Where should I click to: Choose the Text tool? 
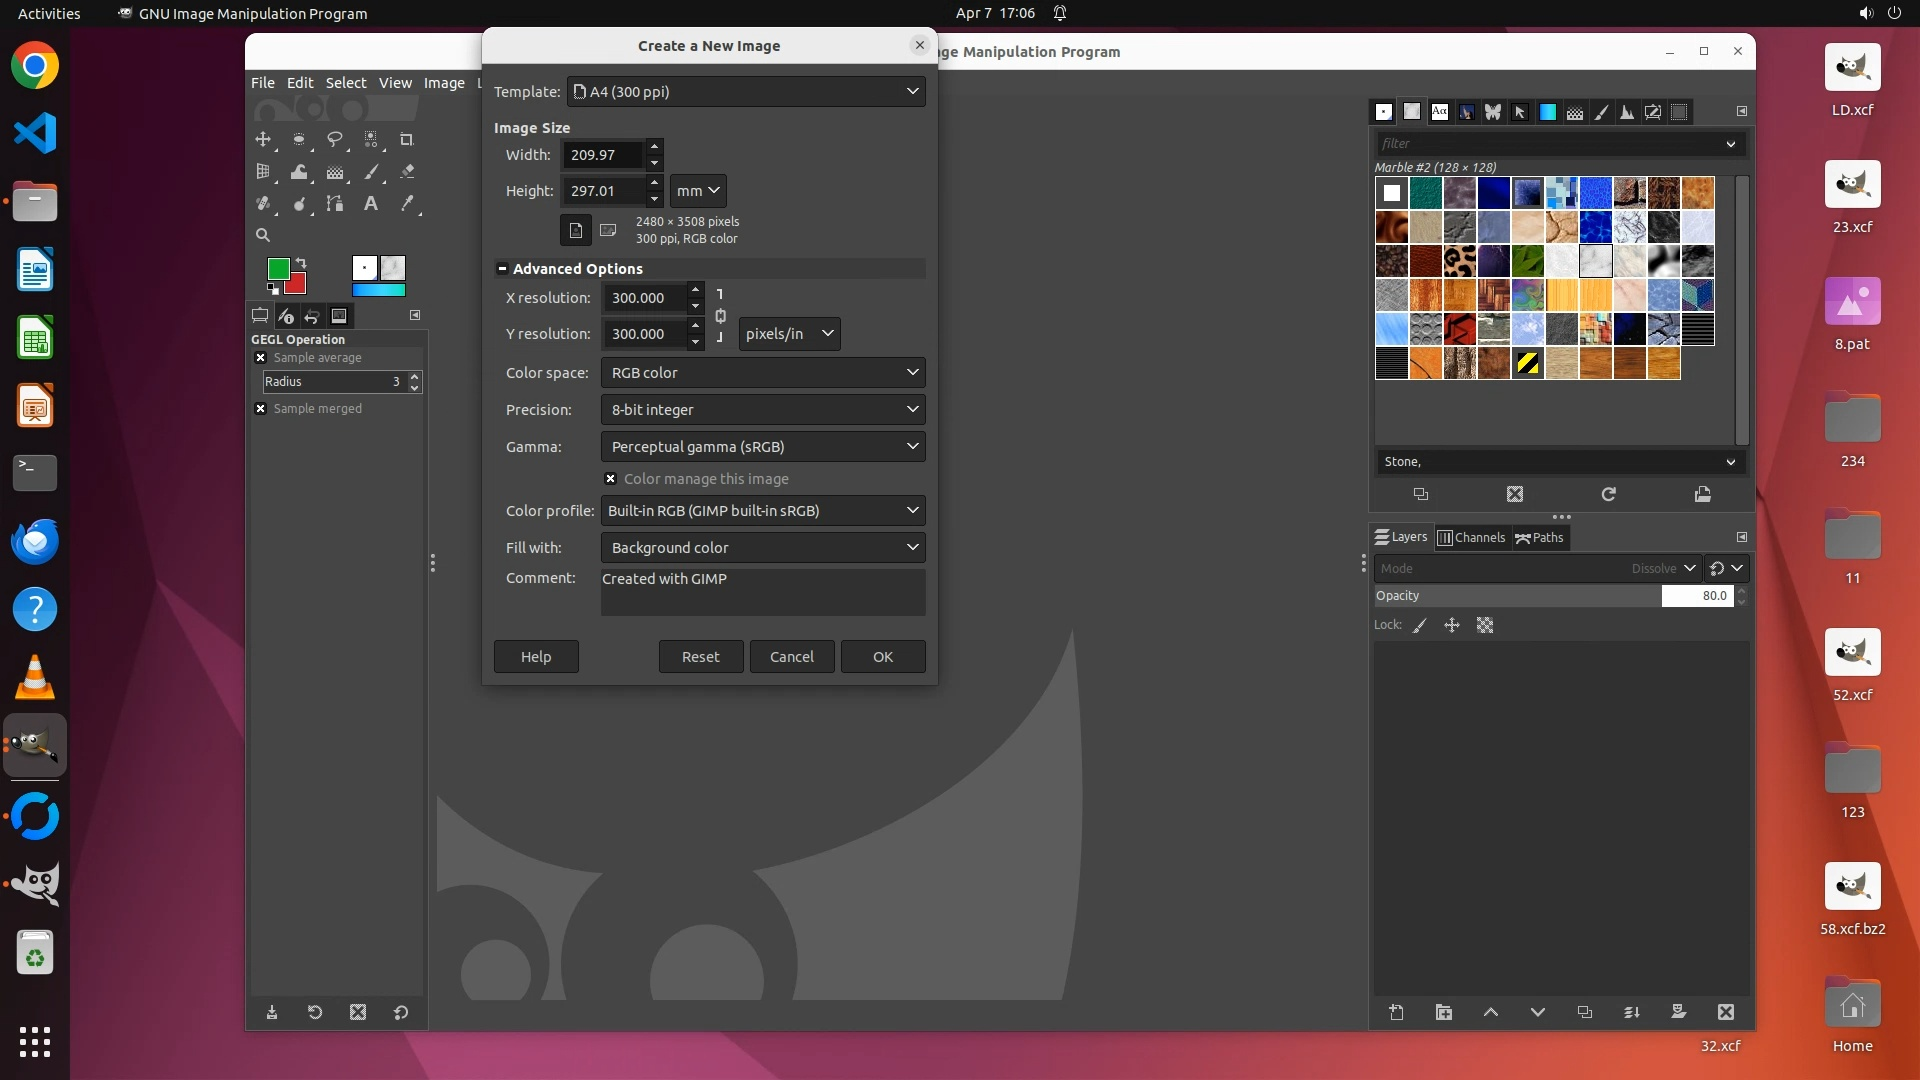click(370, 204)
